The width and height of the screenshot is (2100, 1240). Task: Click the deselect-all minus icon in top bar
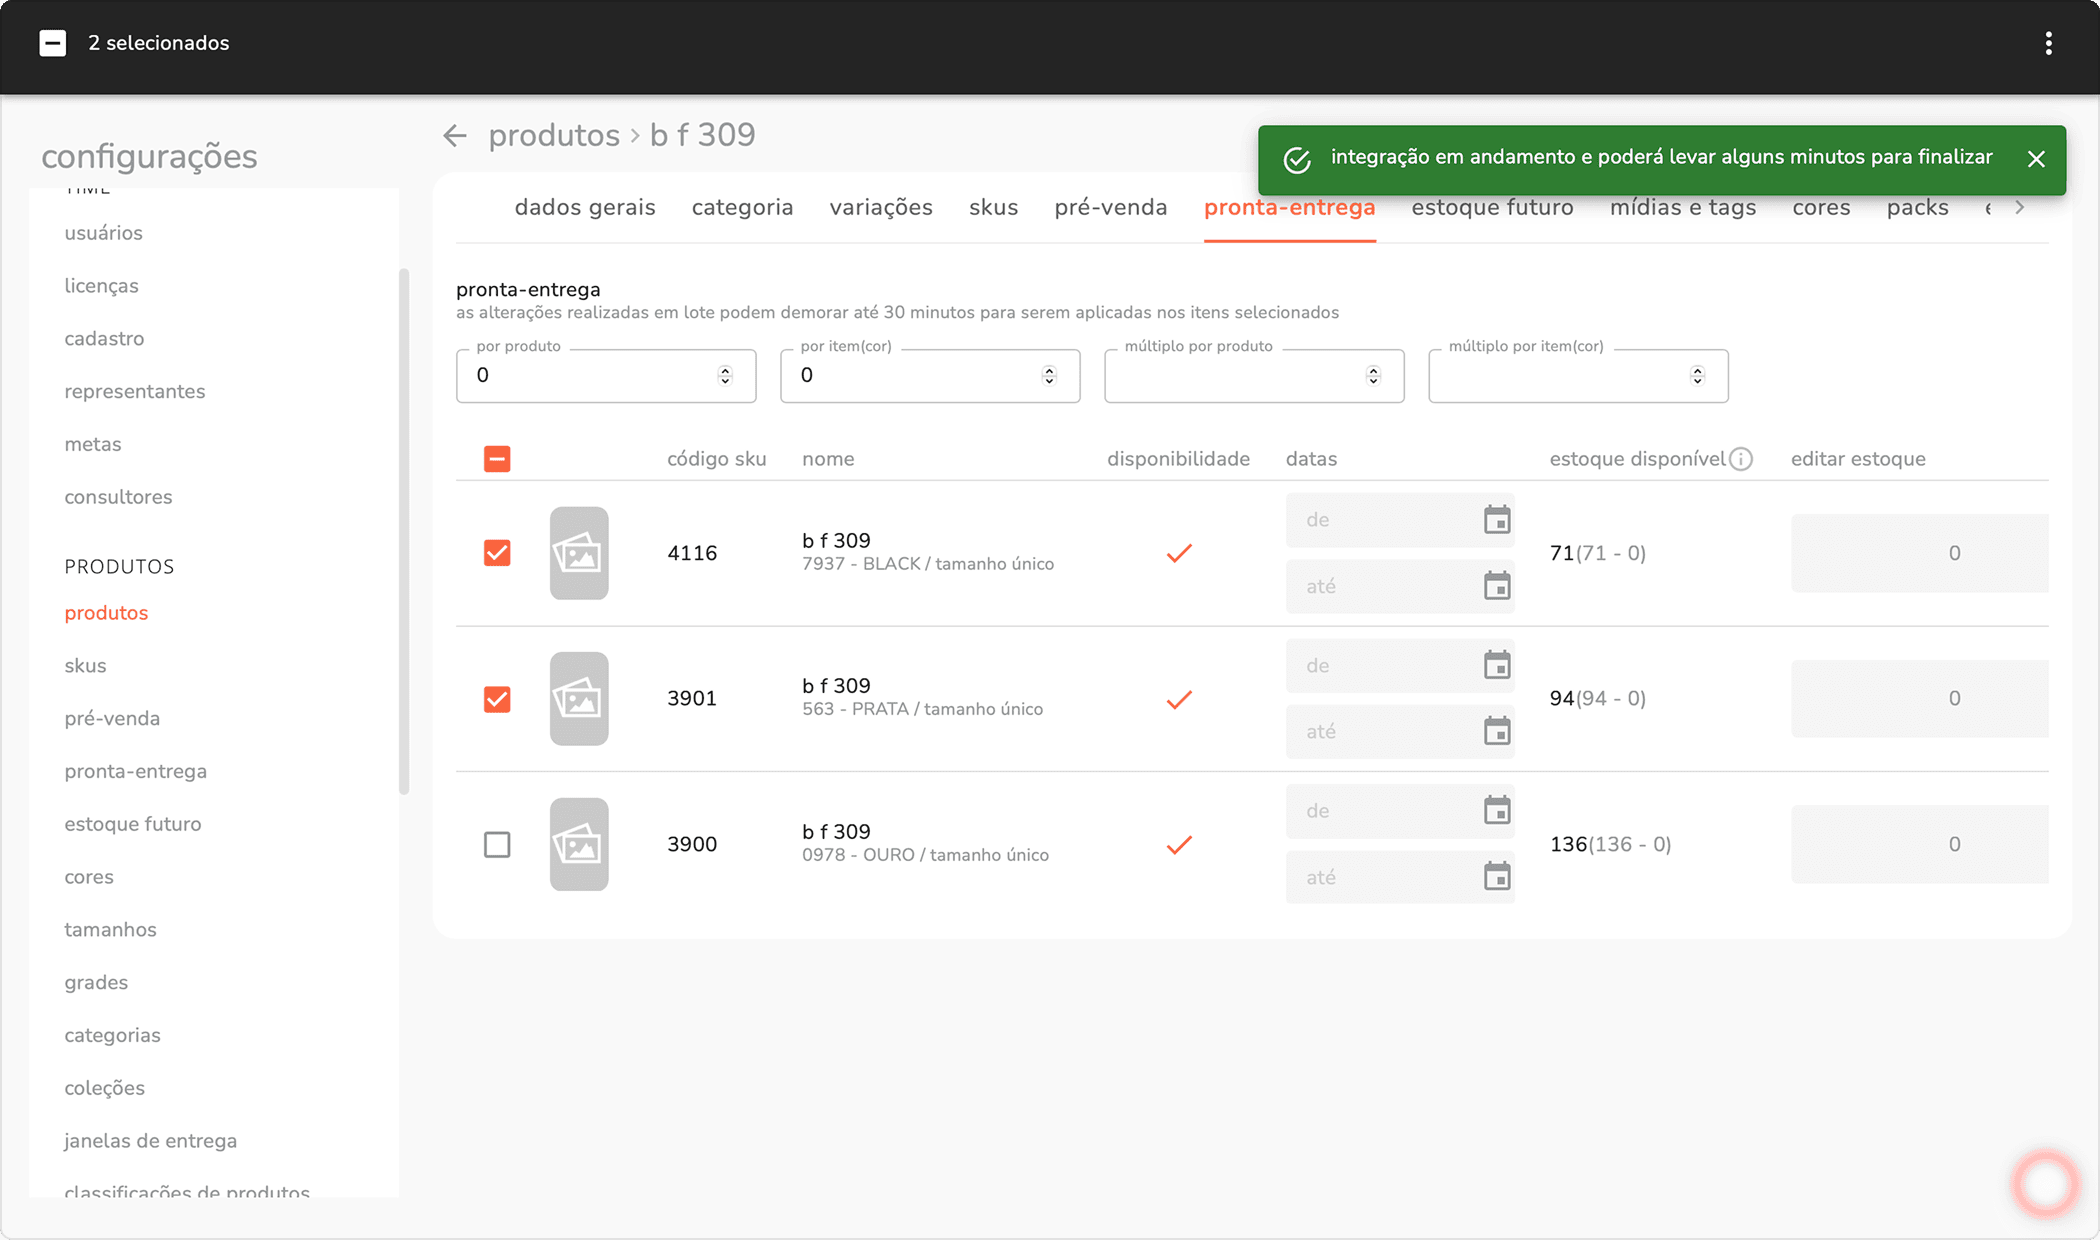[x=53, y=43]
